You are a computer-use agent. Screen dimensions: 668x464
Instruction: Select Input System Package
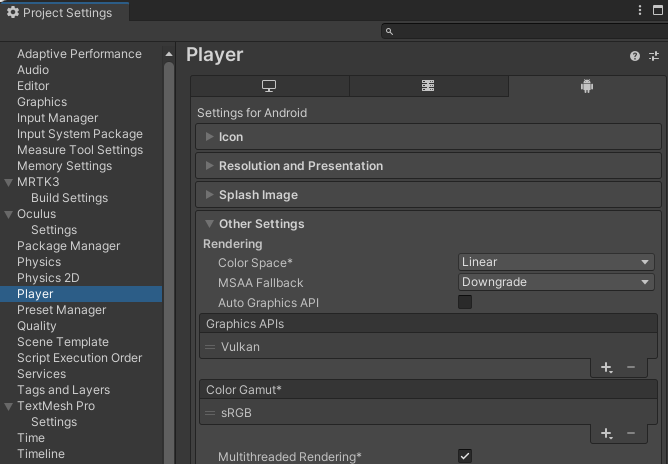pyautogui.click(x=80, y=134)
